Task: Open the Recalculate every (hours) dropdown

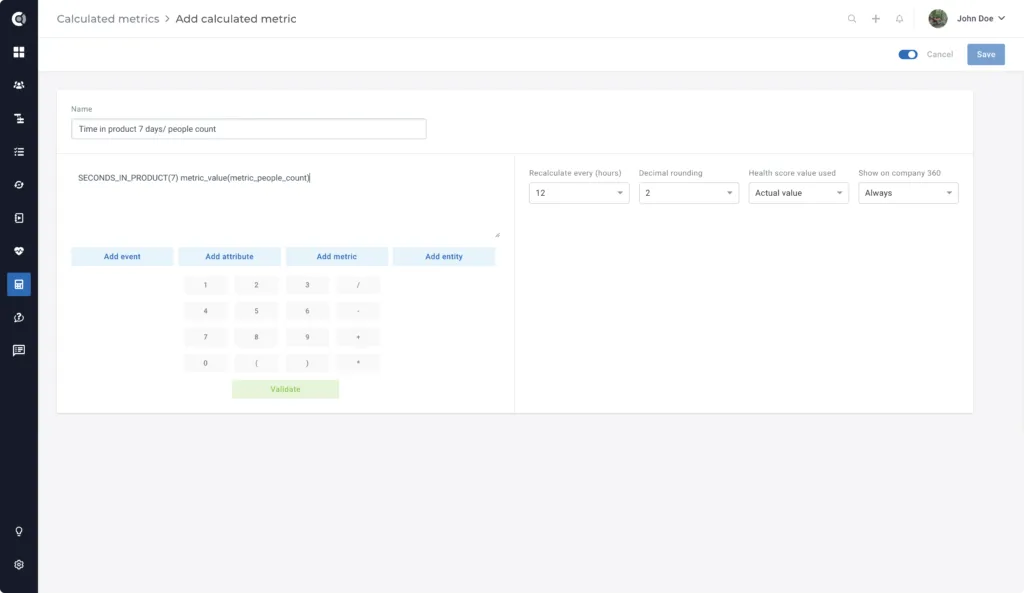Action: 579,193
